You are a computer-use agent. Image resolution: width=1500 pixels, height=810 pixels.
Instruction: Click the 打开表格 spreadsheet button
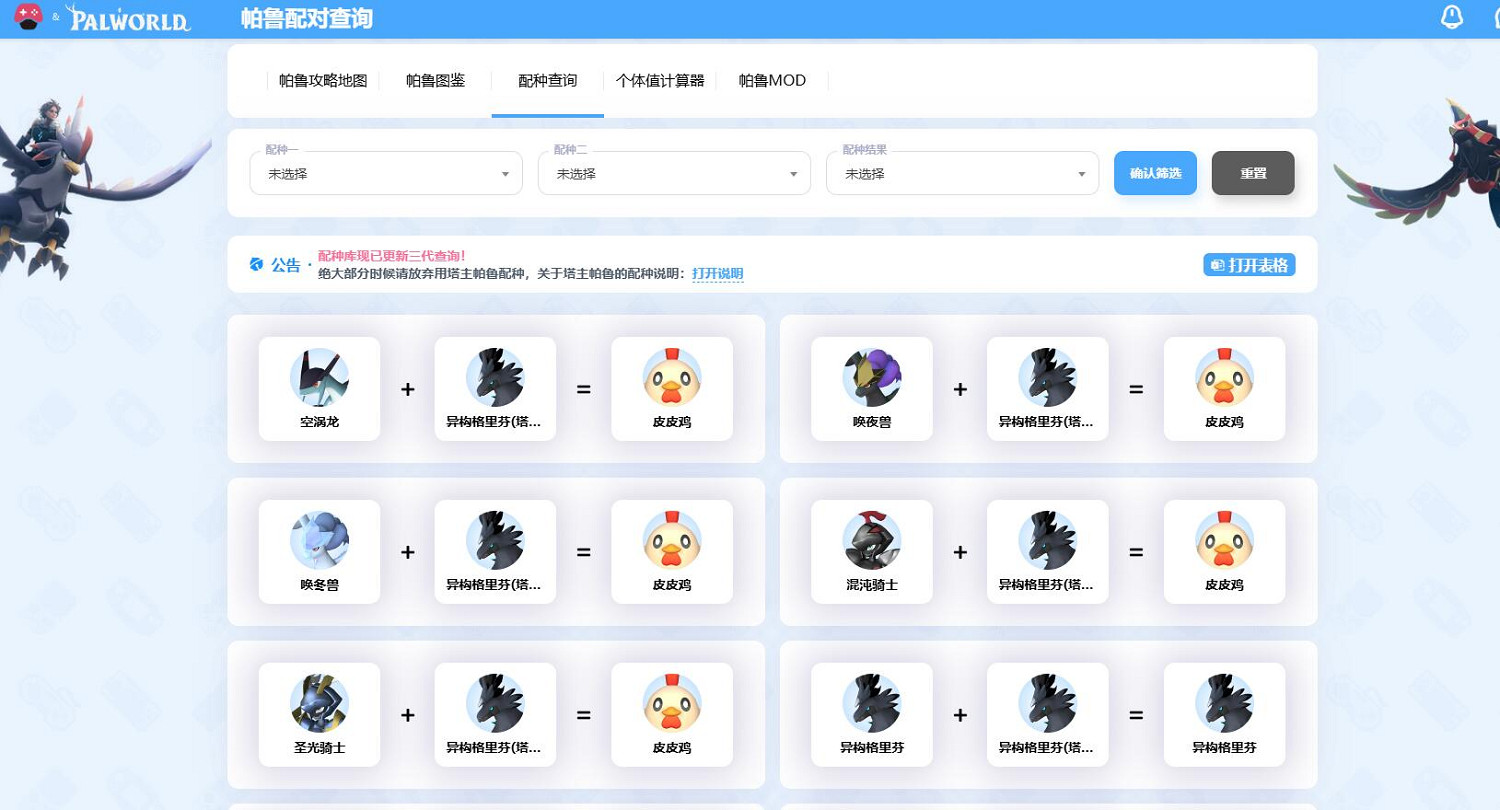(x=1248, y=264)
